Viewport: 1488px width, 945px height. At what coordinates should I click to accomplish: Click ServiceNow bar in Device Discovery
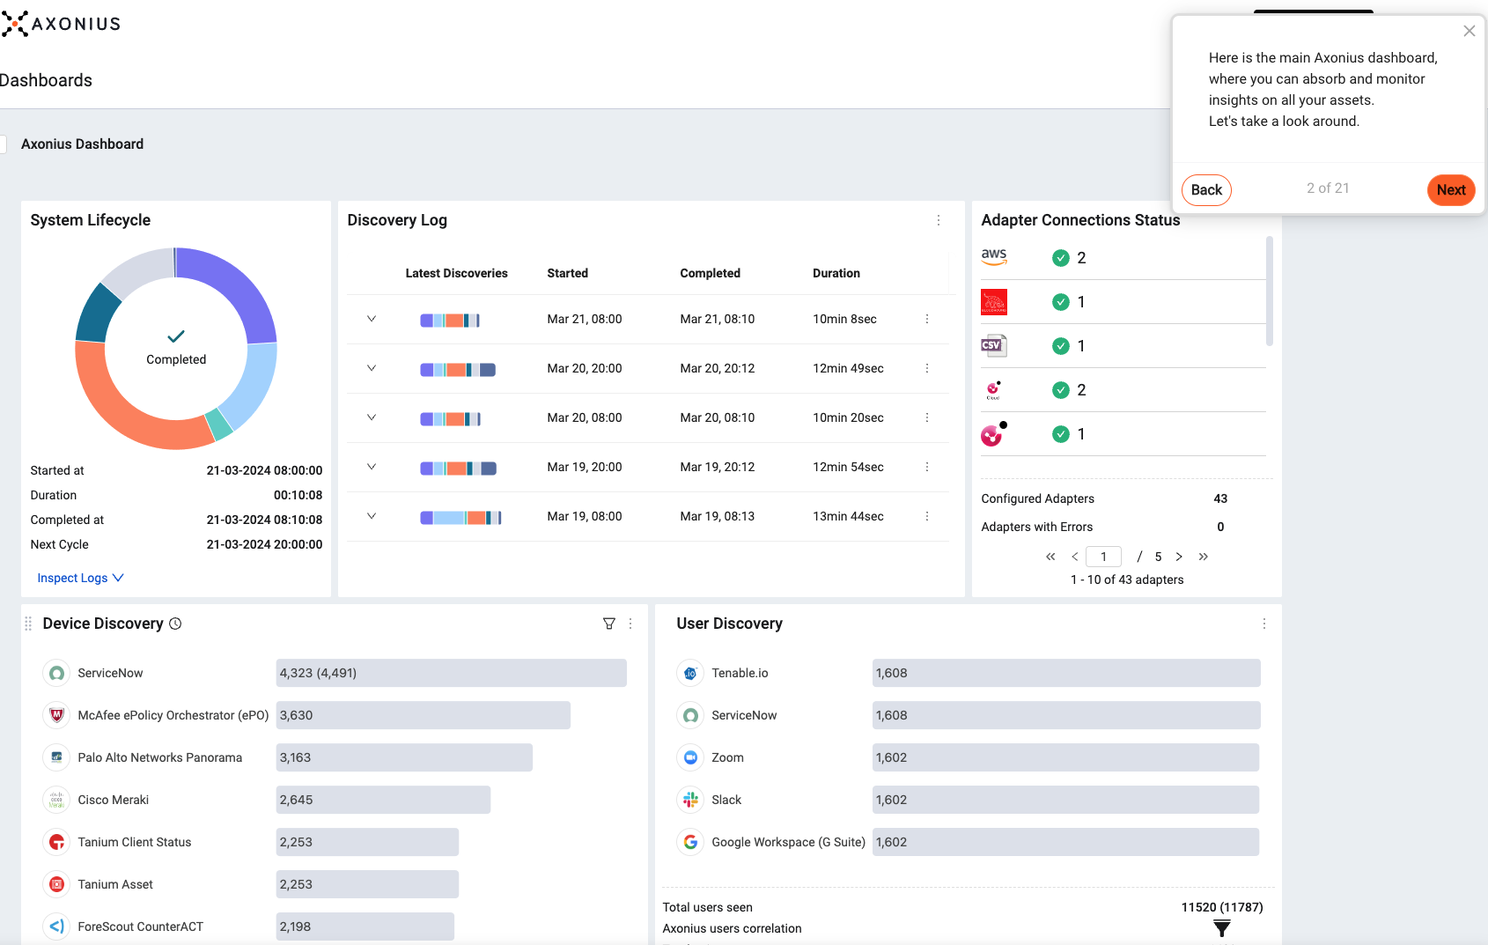(451, 673)
